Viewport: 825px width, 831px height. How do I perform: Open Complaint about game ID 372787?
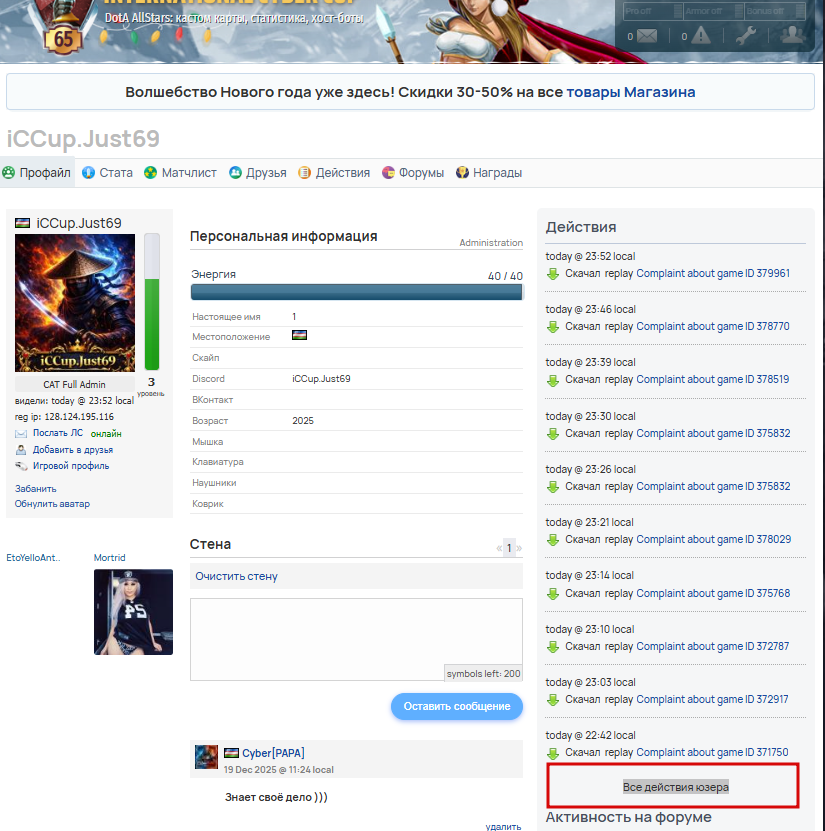click(713, 647)
